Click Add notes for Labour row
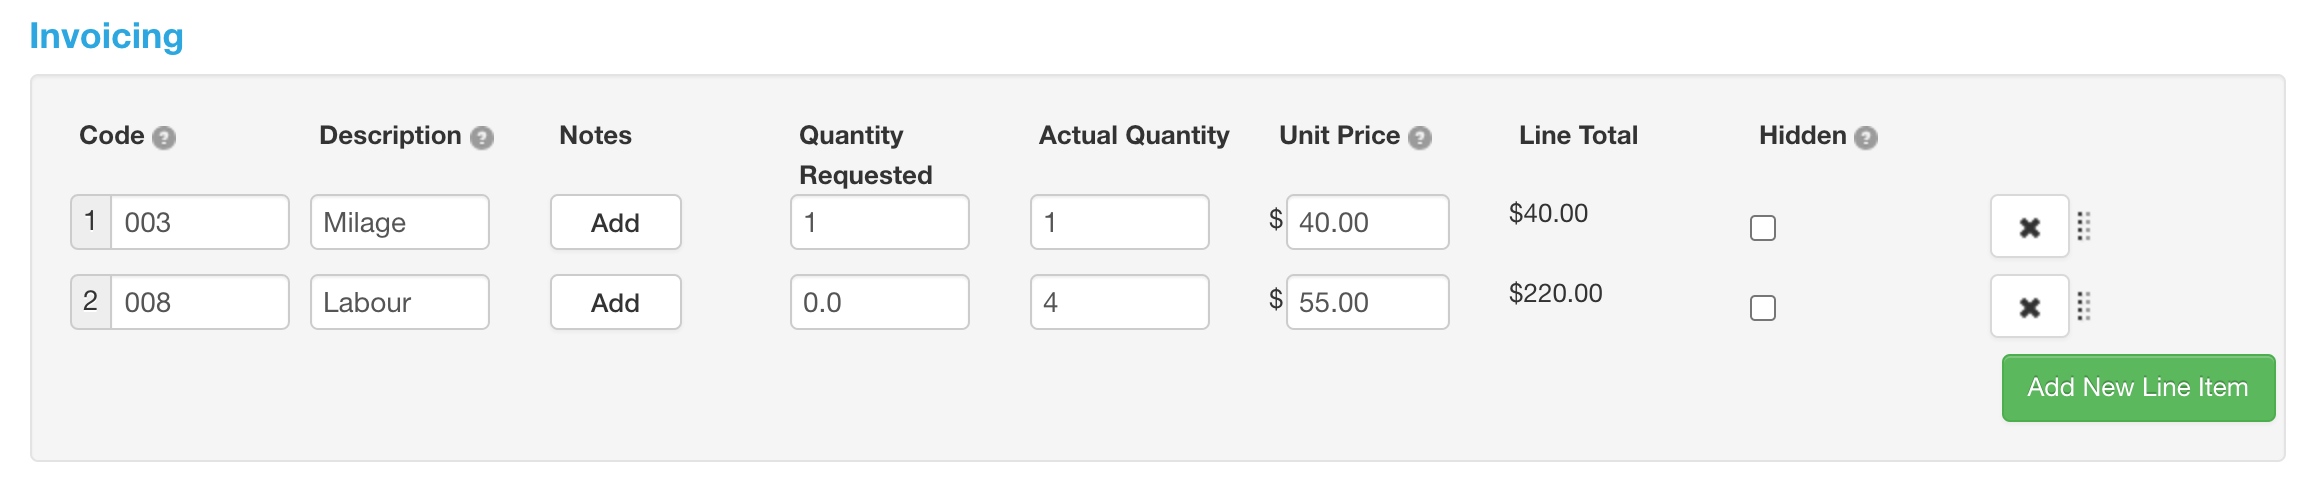2316x496 pixels. pyautogui.click(x=616, y=302)
